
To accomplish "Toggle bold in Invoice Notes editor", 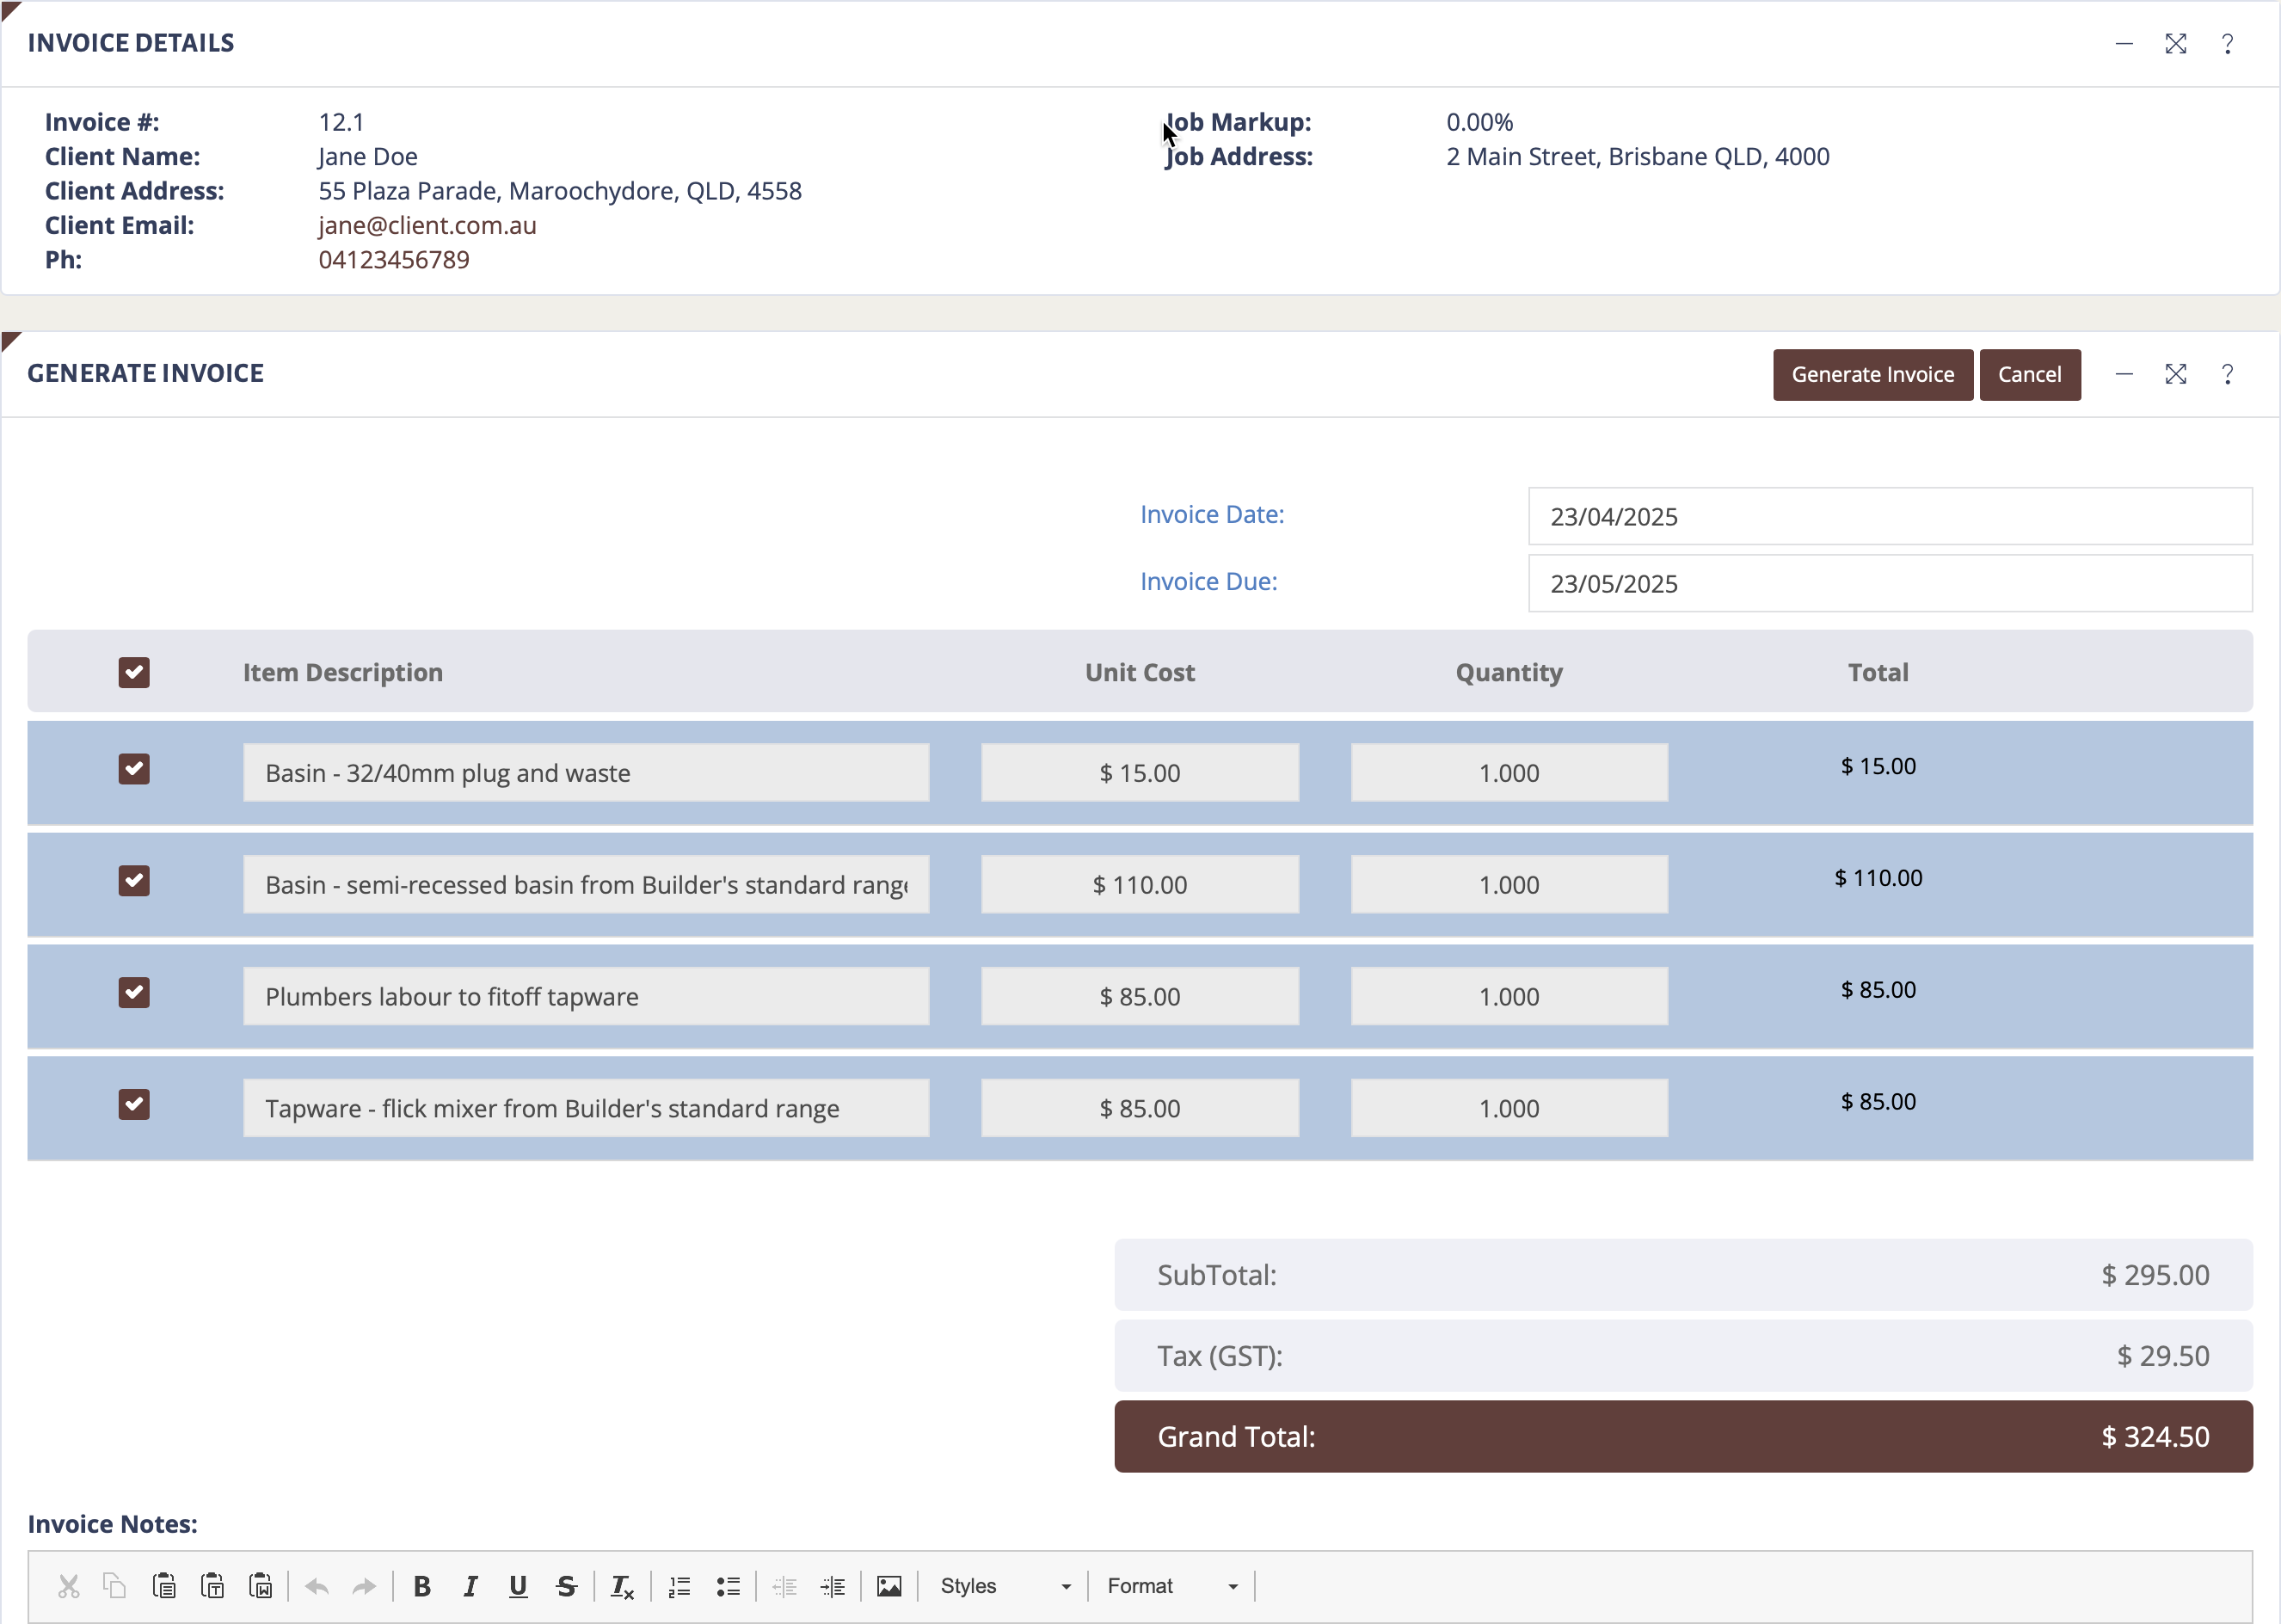I will tap(422, 1586).
